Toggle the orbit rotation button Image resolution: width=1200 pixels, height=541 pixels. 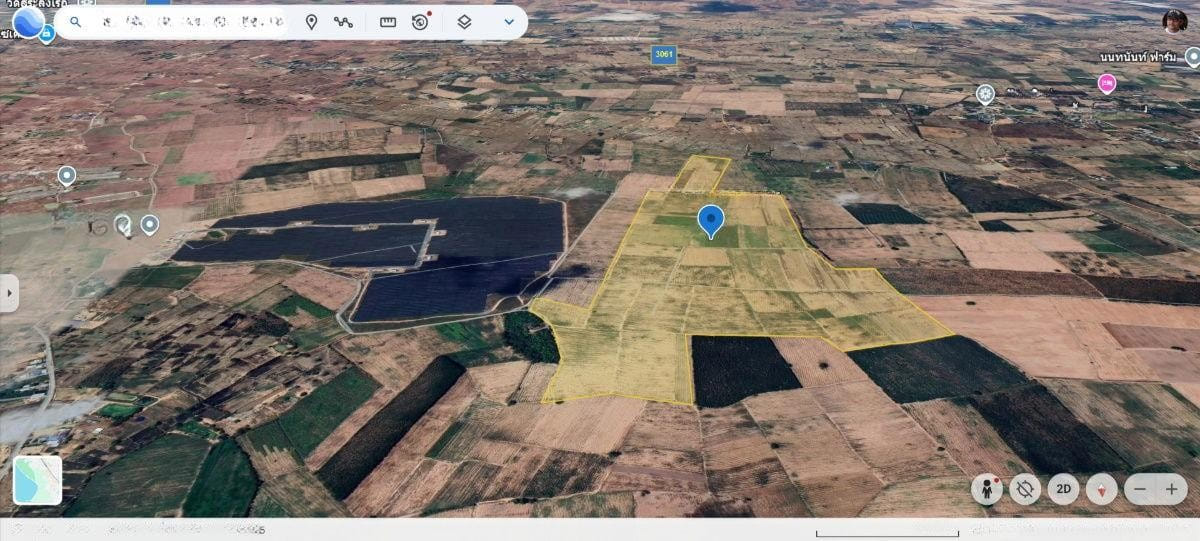(x=1025, y=489)
